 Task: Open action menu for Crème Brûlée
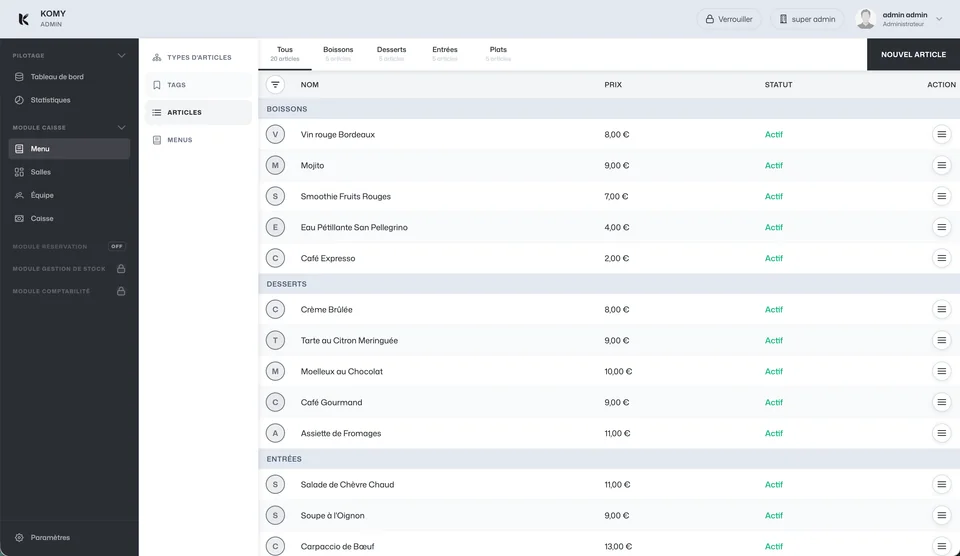coord(942,309)
